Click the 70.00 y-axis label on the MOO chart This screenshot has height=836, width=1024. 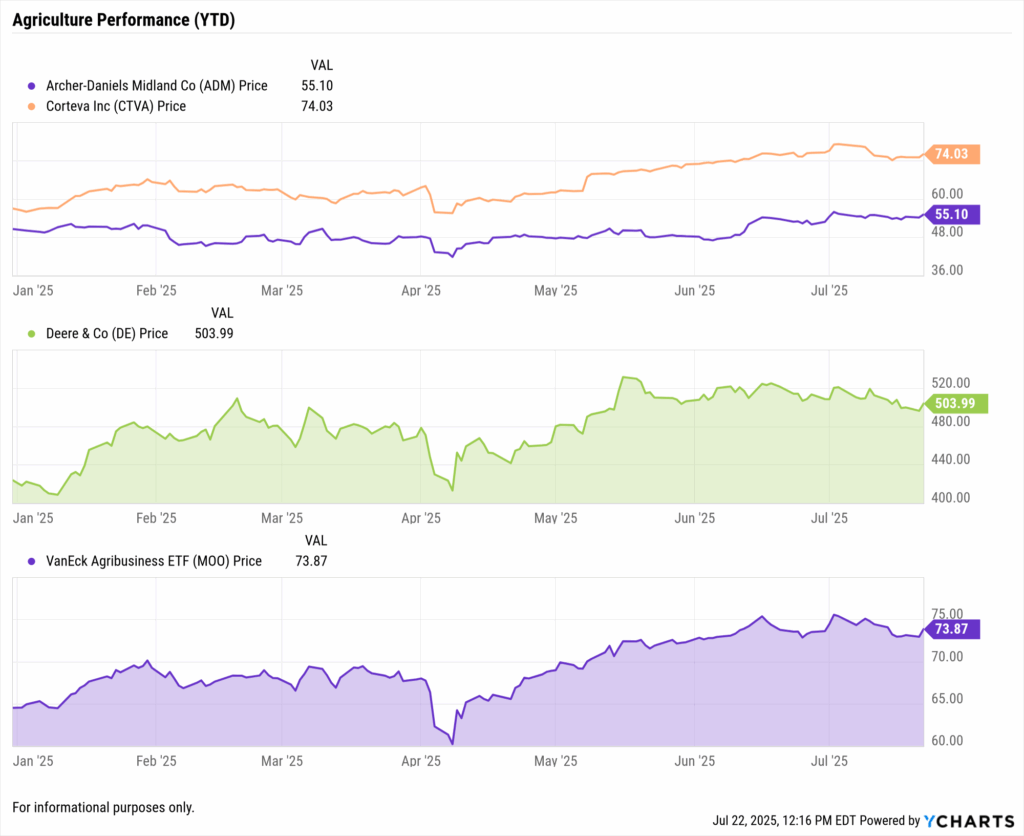click(947, 656)
